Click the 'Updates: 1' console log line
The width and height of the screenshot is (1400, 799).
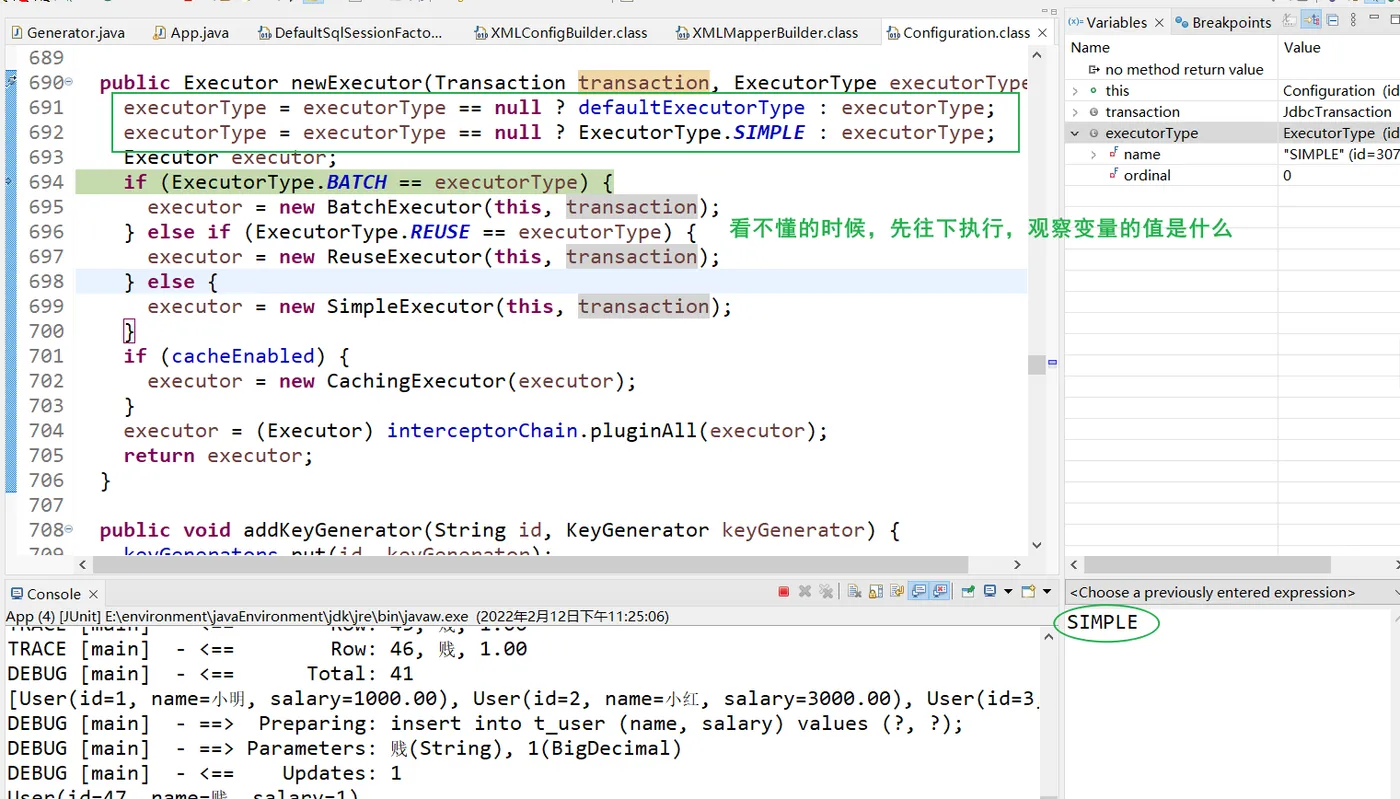click(204, 773)
